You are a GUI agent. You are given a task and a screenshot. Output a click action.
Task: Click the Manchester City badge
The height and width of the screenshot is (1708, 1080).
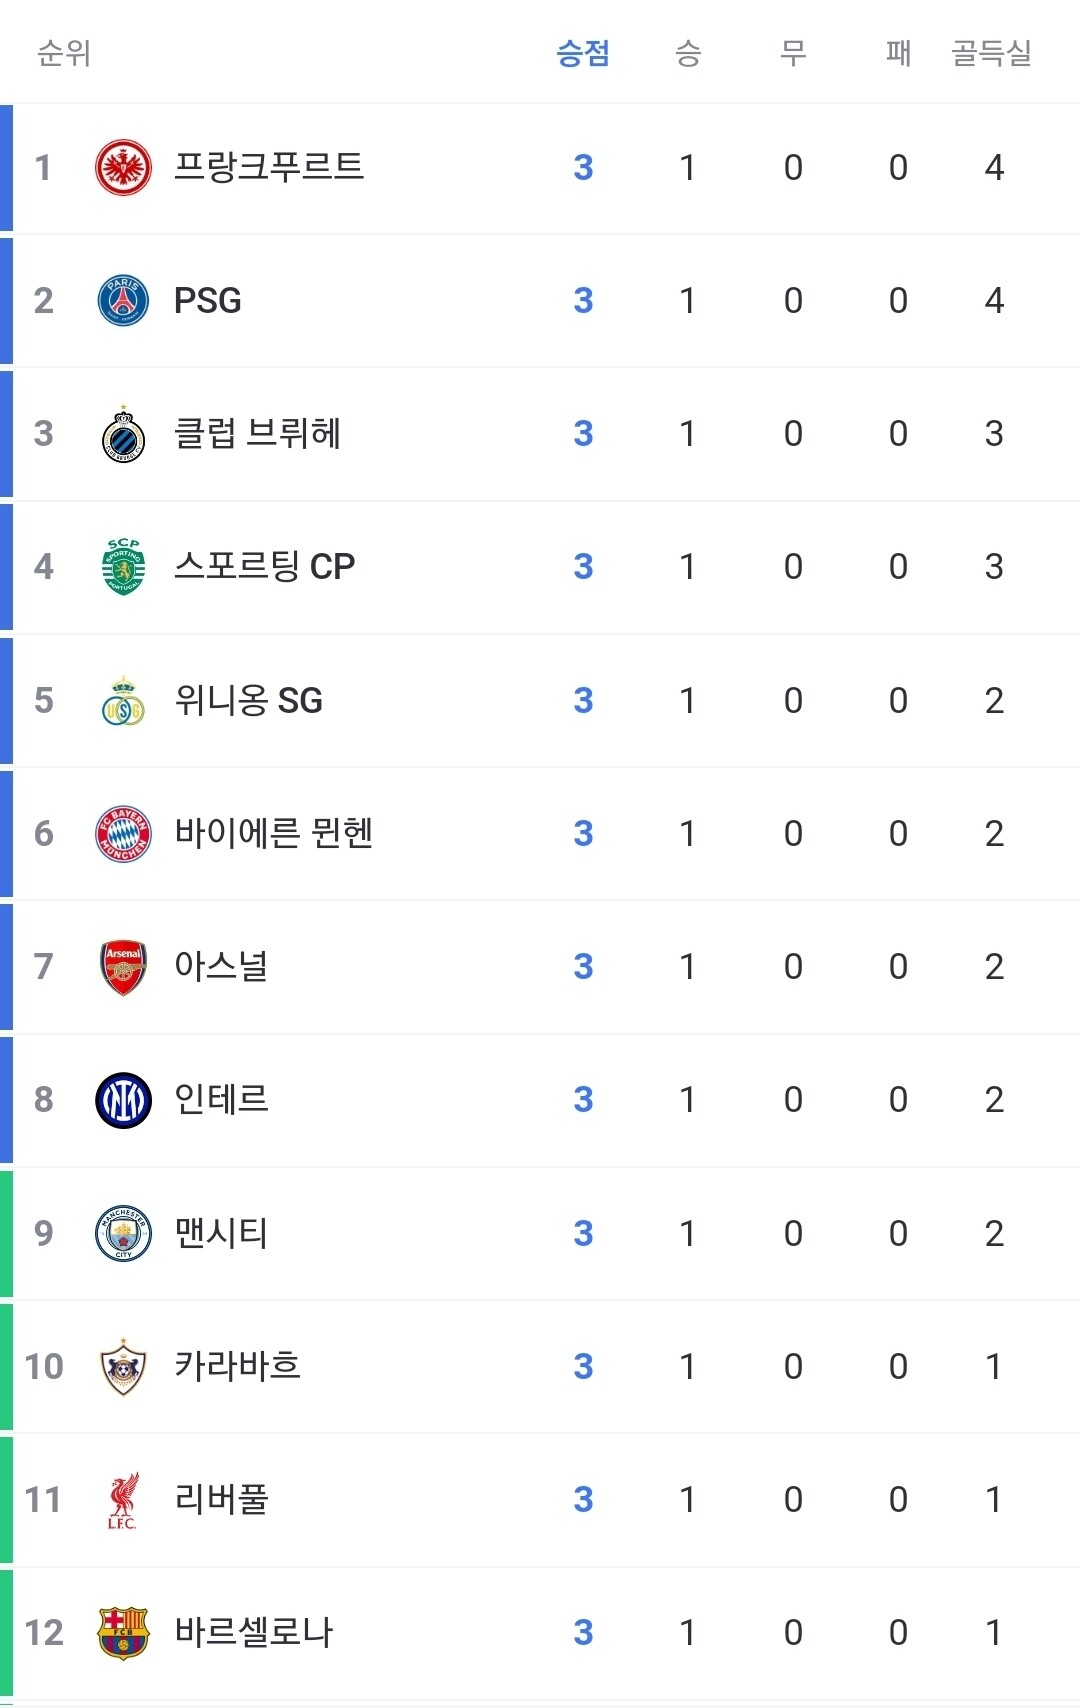123,1233
